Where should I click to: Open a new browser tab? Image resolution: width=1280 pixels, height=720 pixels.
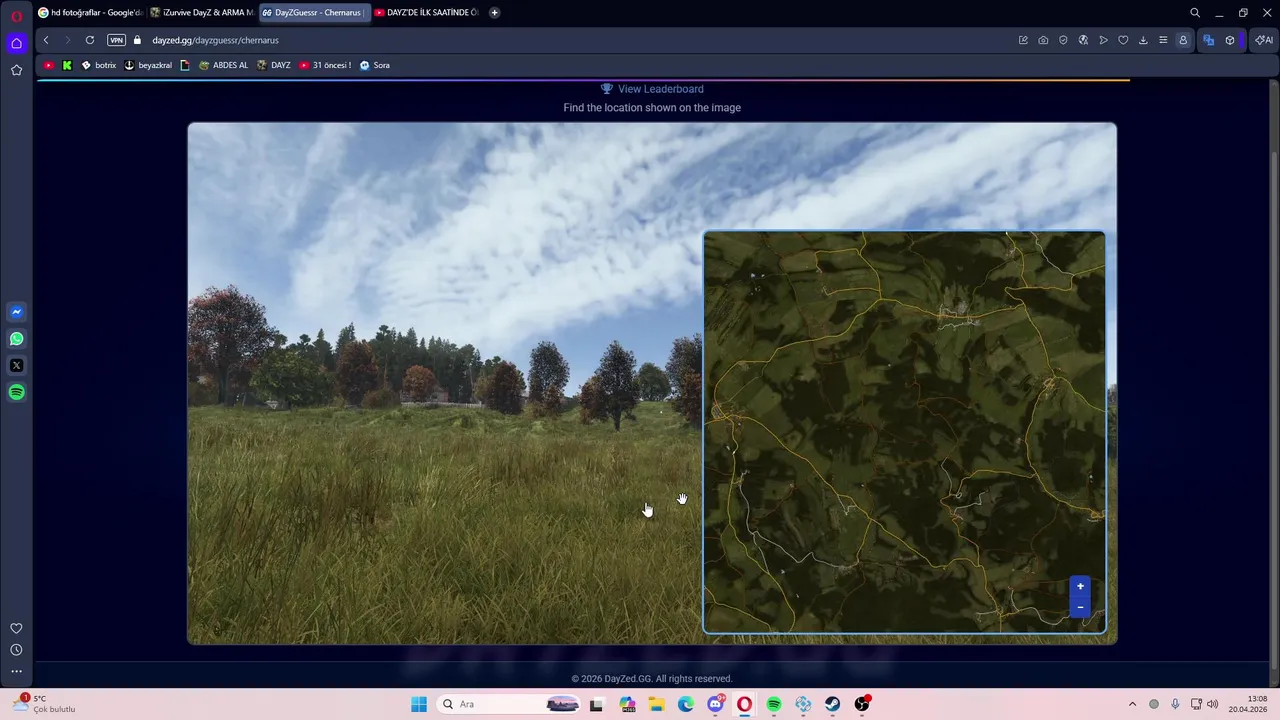point(494,13)
